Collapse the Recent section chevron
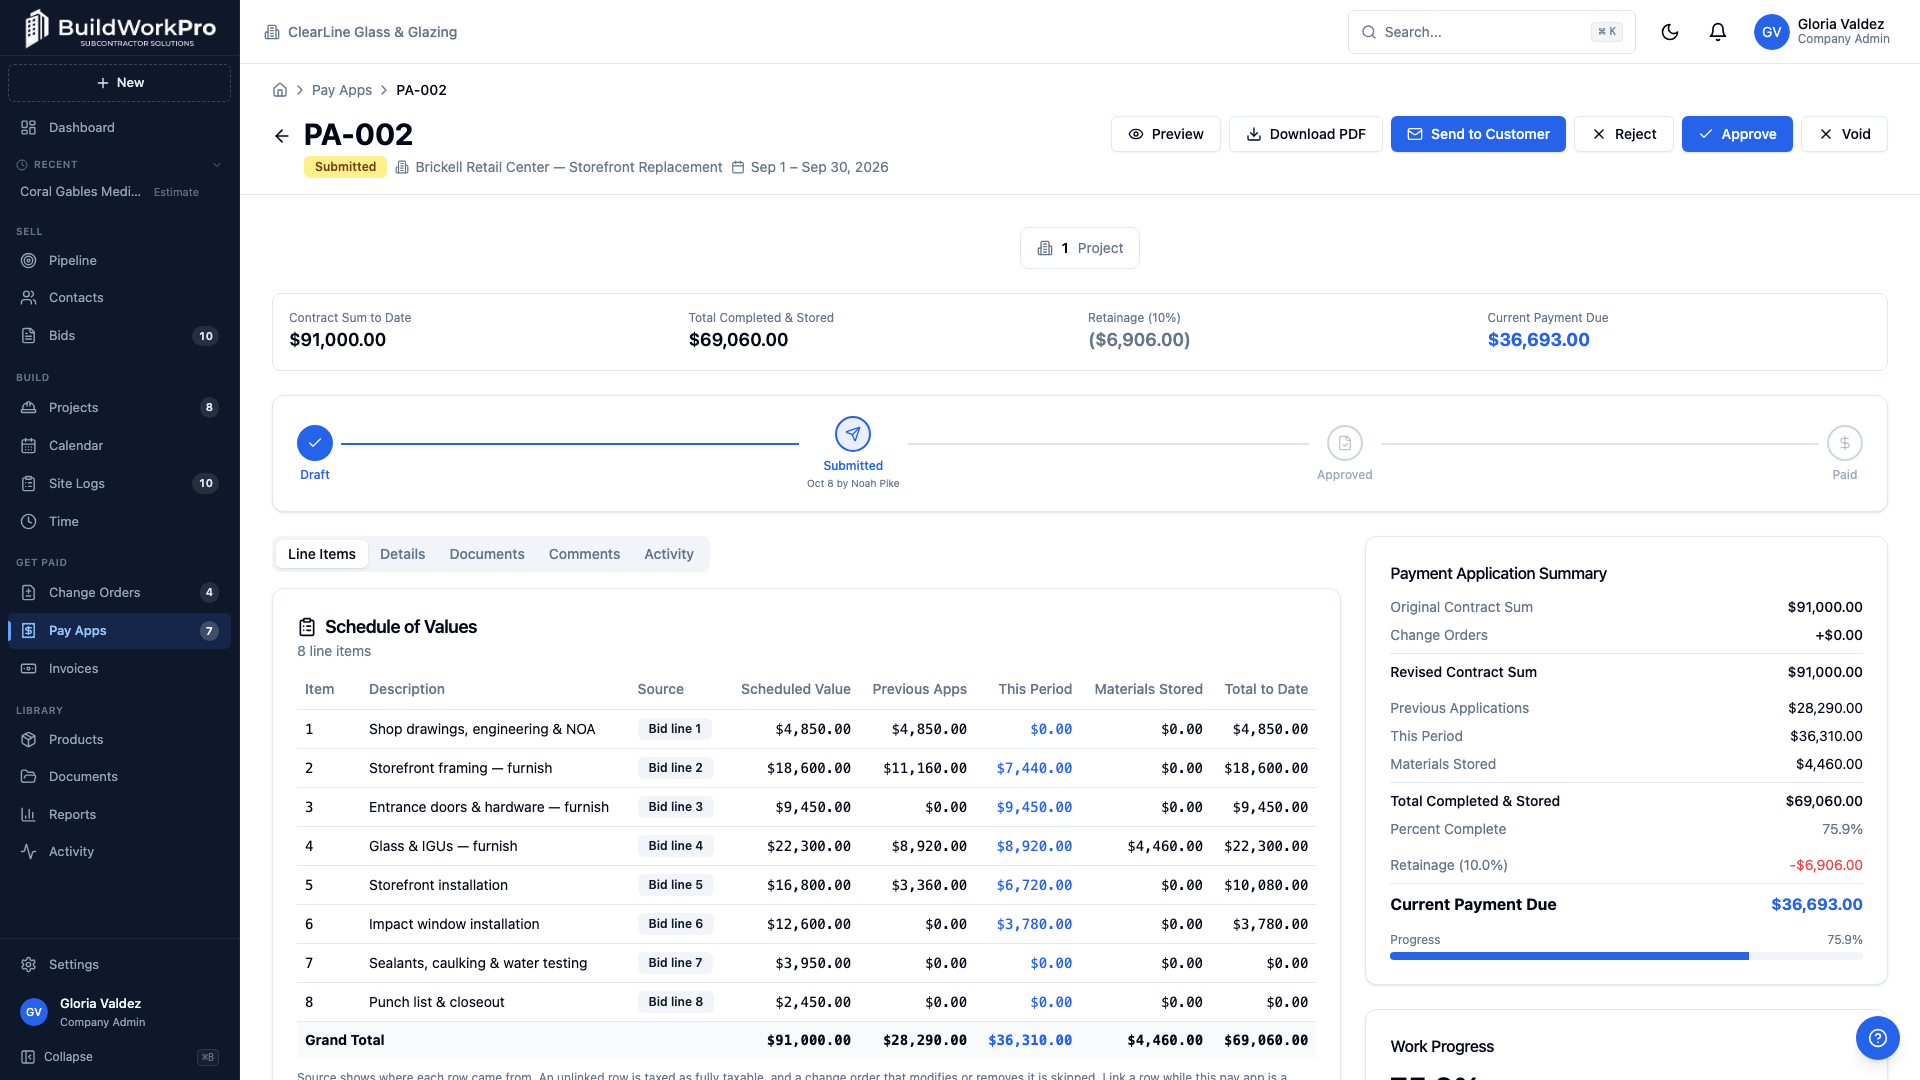Screen dimensions: 1920x1080 (217, 165)
